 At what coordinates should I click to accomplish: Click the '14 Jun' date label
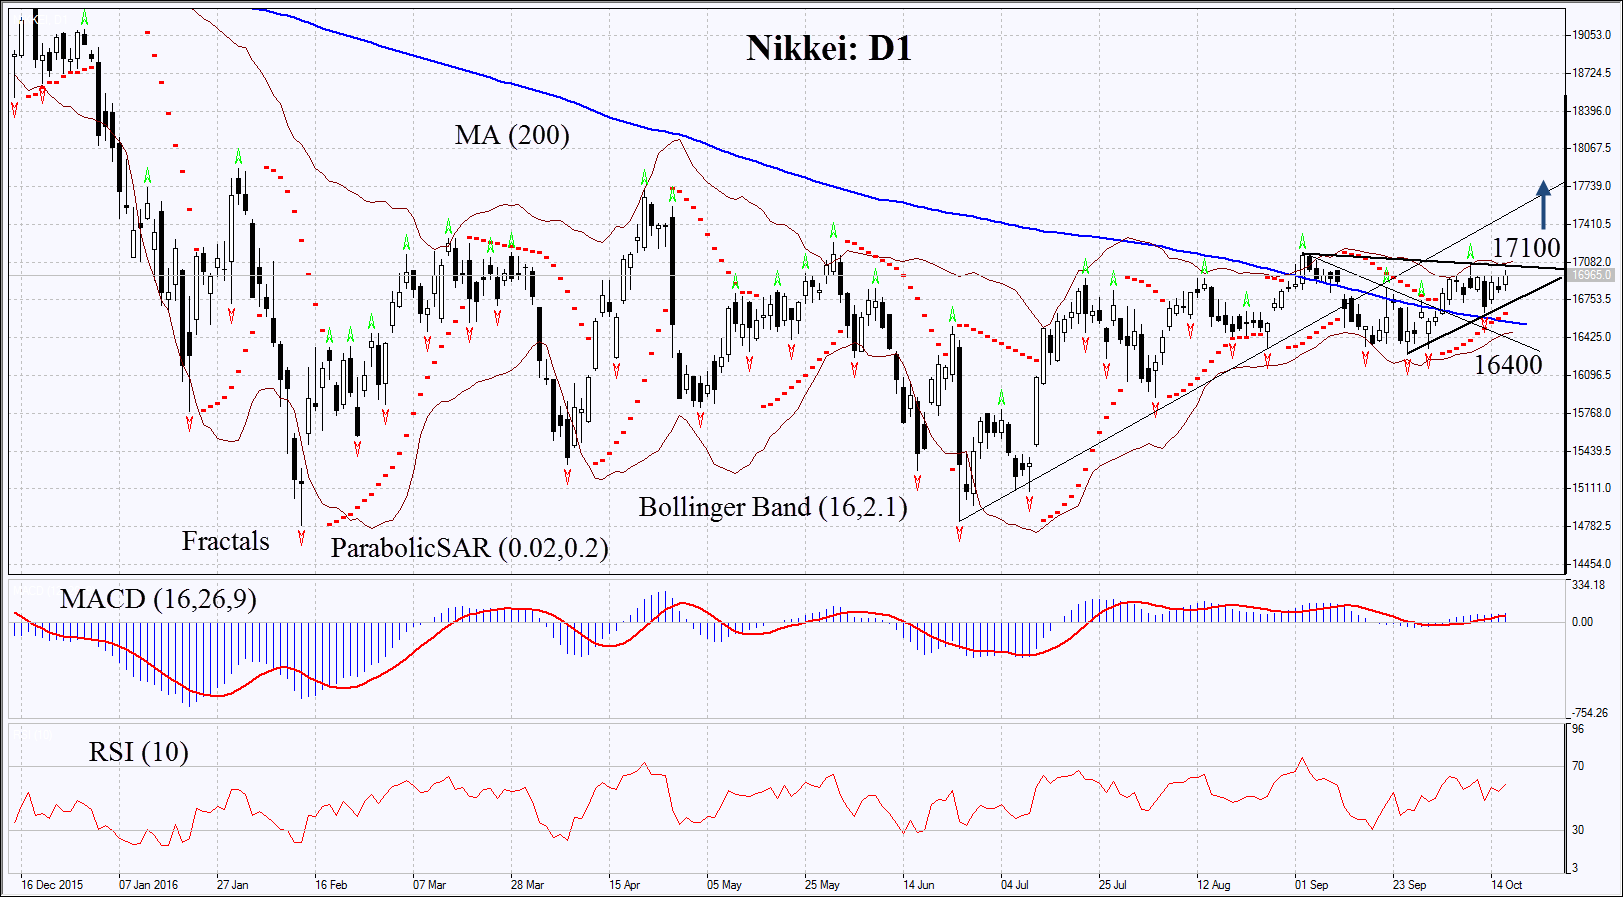coord(918,885)
